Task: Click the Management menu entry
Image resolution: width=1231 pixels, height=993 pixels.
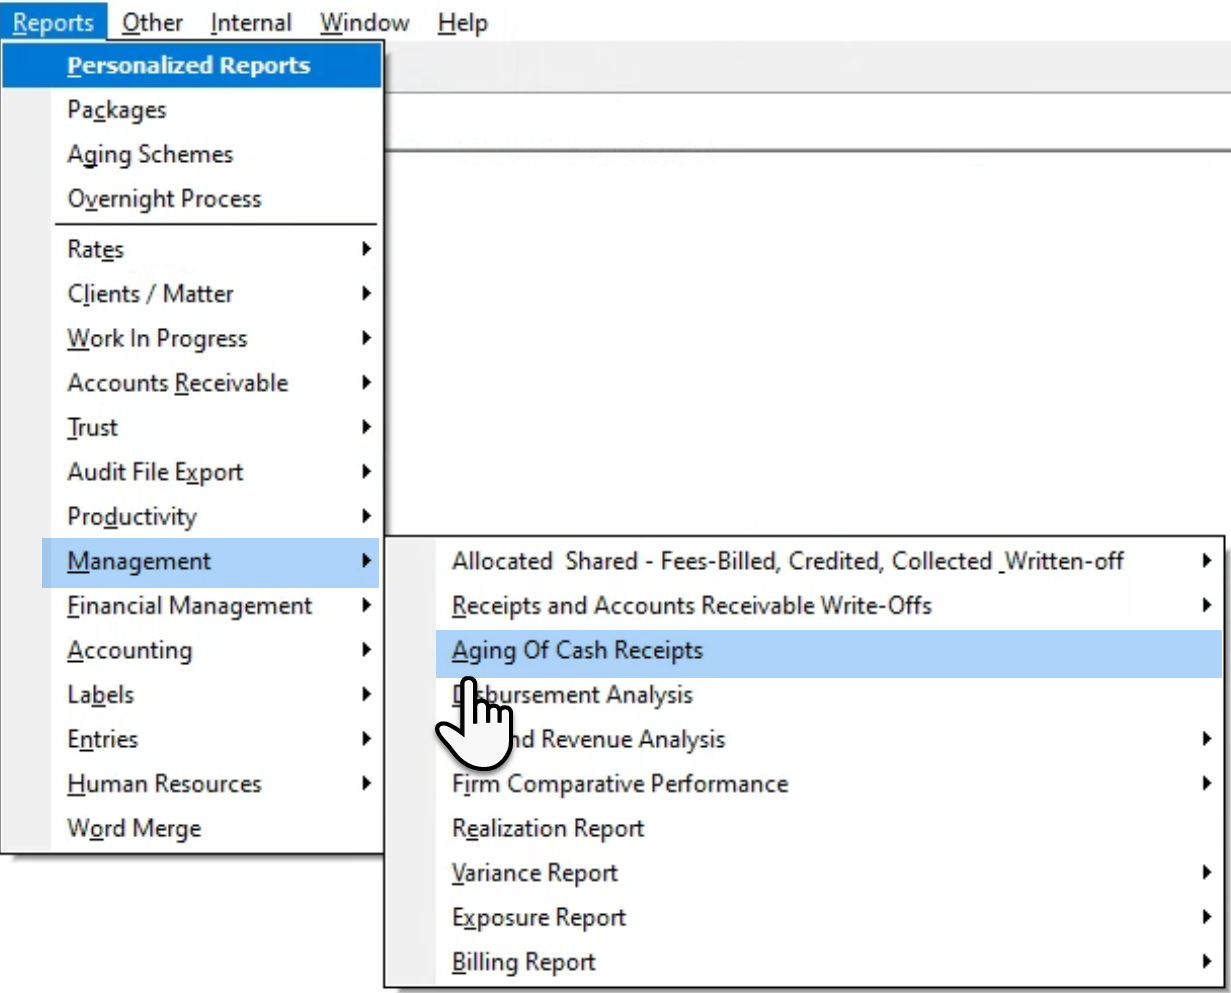Action: pos(211,561)
